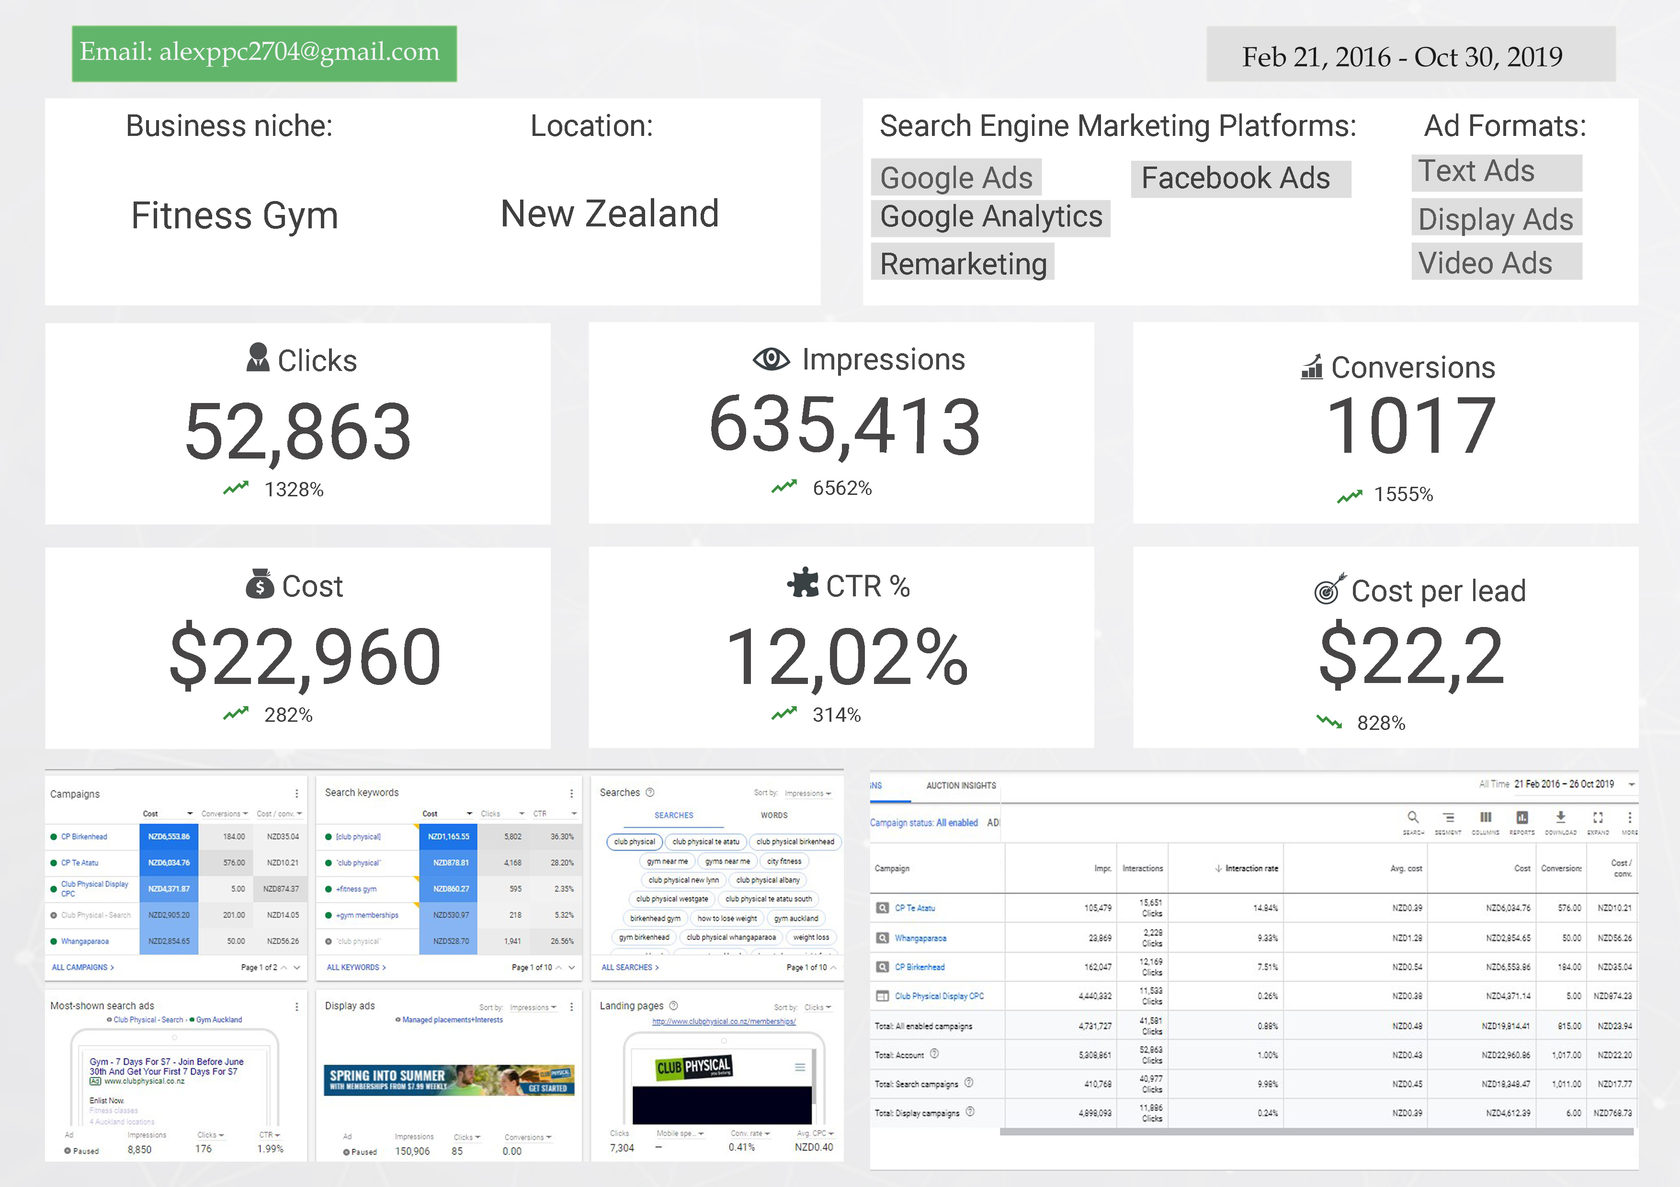
Task: Open the Segment icon in campaign toolbar
Action: pos(1448,818)
